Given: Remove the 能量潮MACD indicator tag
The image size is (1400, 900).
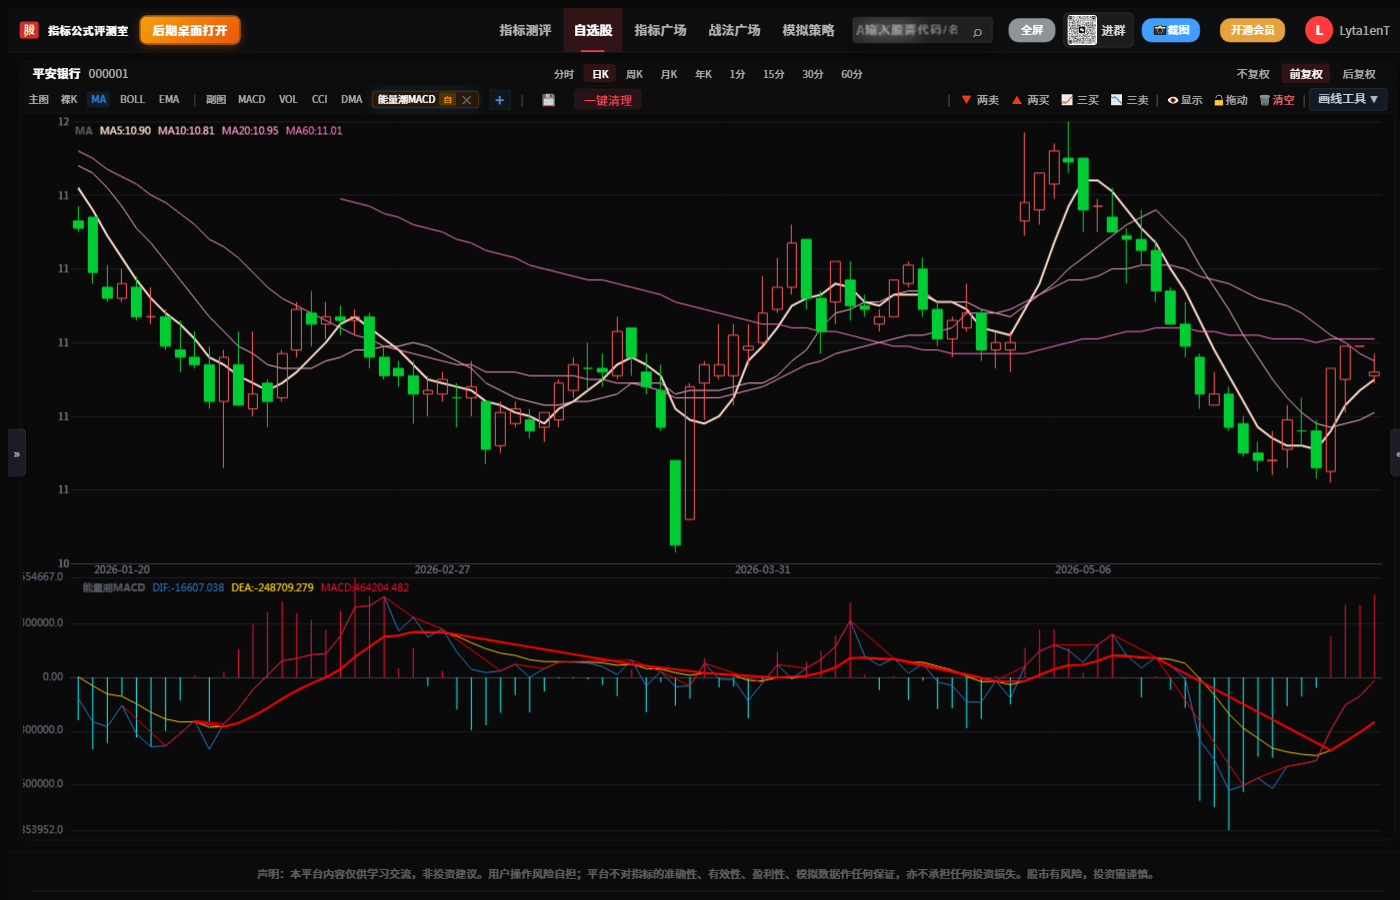Looking at the screenshot, I should tap(466, 100).
